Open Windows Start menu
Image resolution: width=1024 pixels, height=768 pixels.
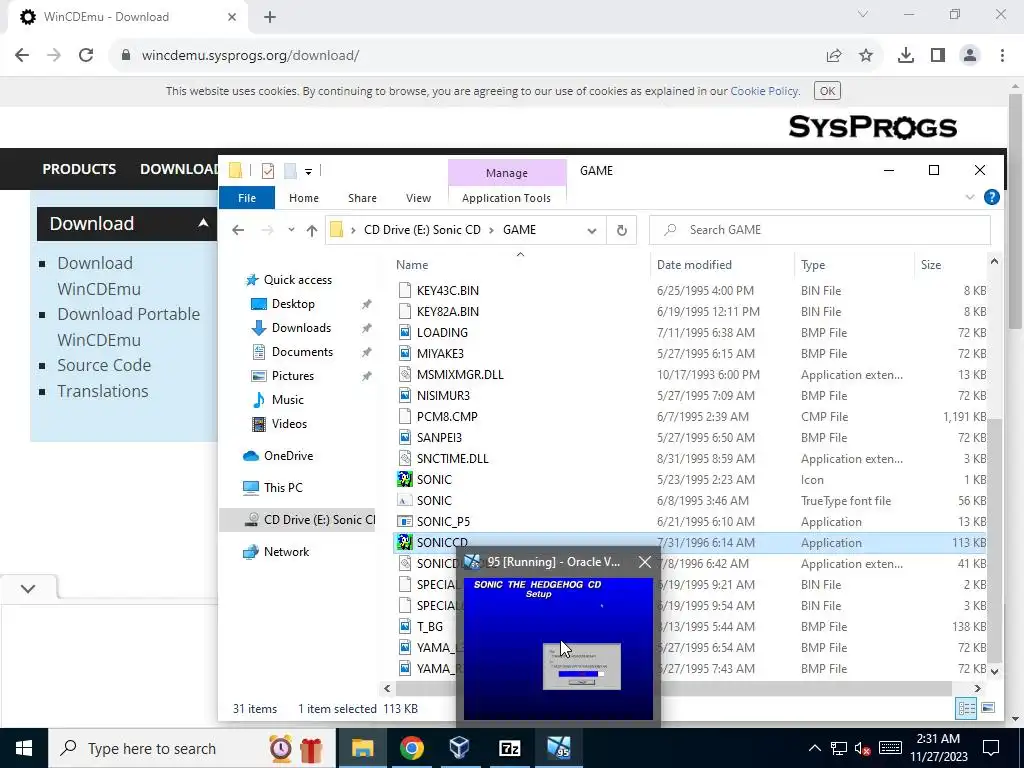tap(24, 748)
